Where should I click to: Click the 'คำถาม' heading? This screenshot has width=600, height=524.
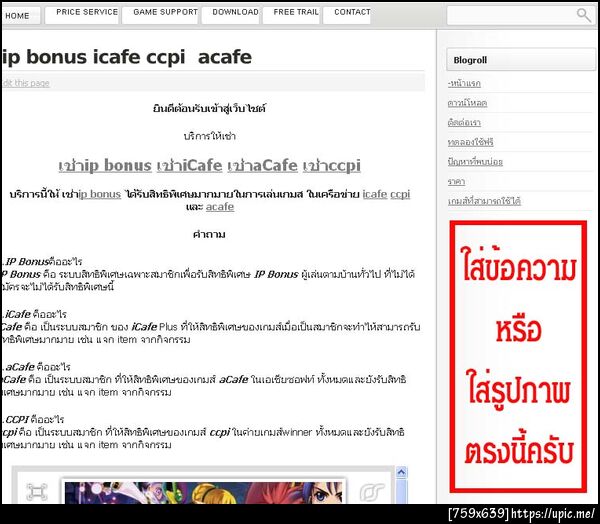coord(209,234)
